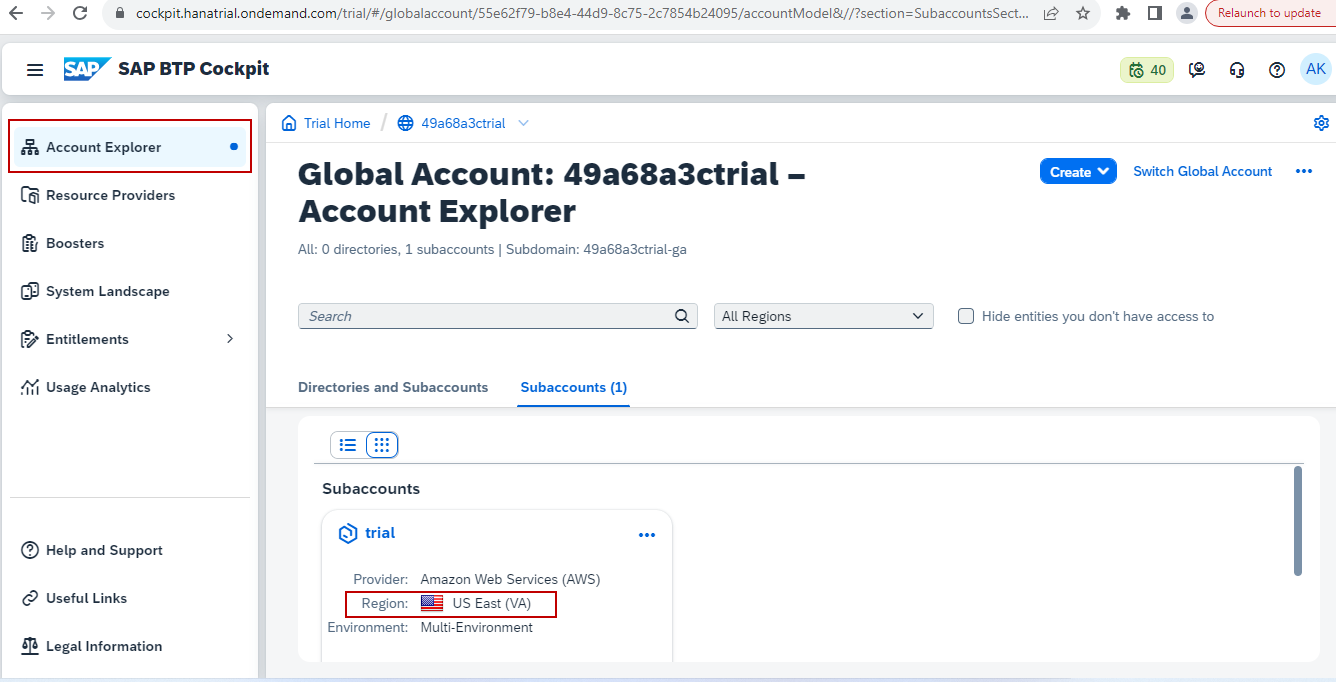This screenshot has width=1336, height=682.
Task: Open Legal Information in sidebar
Action: pos(130,646)
